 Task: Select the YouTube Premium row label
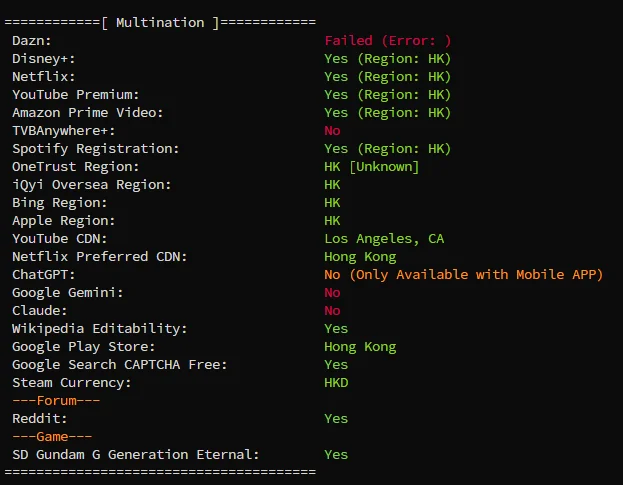(x=76, y=95)
